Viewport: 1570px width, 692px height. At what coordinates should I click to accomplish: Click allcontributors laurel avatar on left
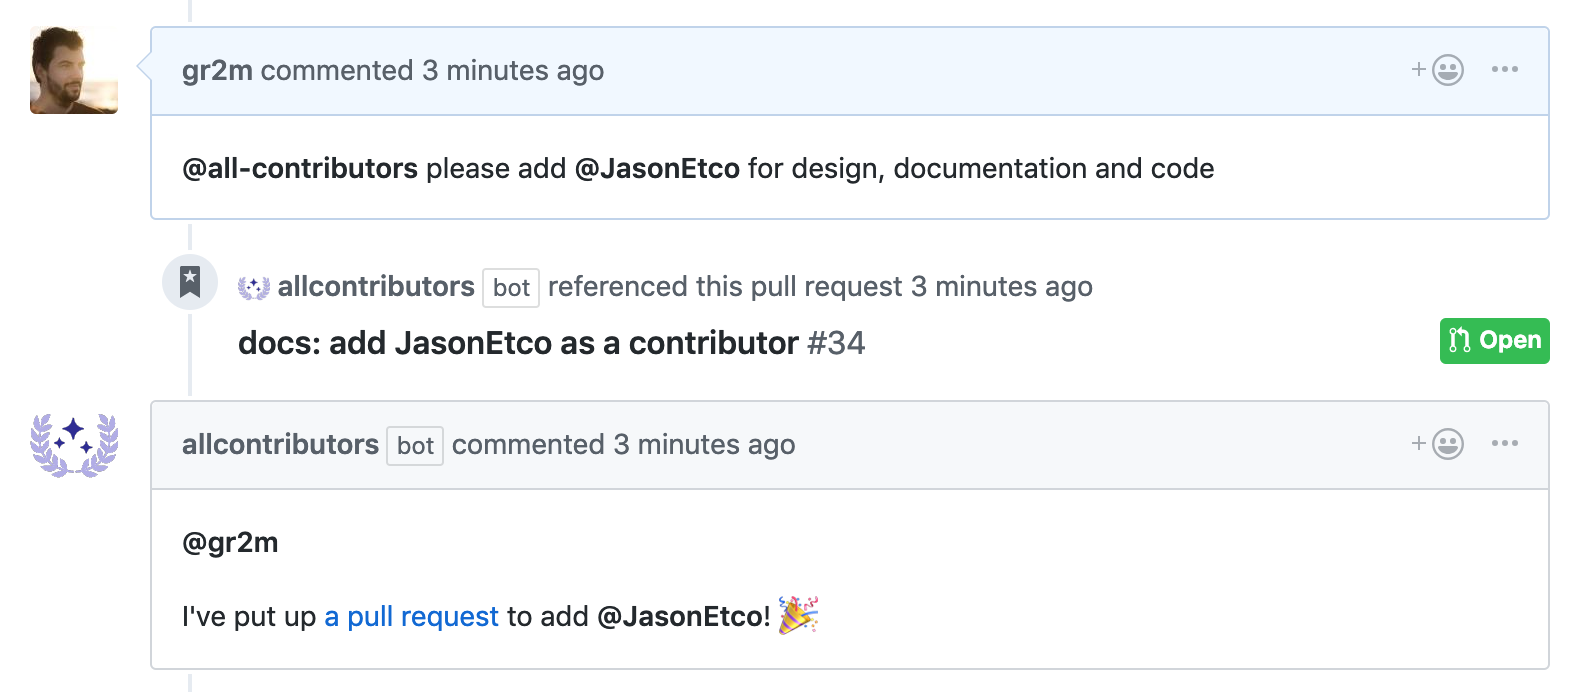click(x=74, y=444)
